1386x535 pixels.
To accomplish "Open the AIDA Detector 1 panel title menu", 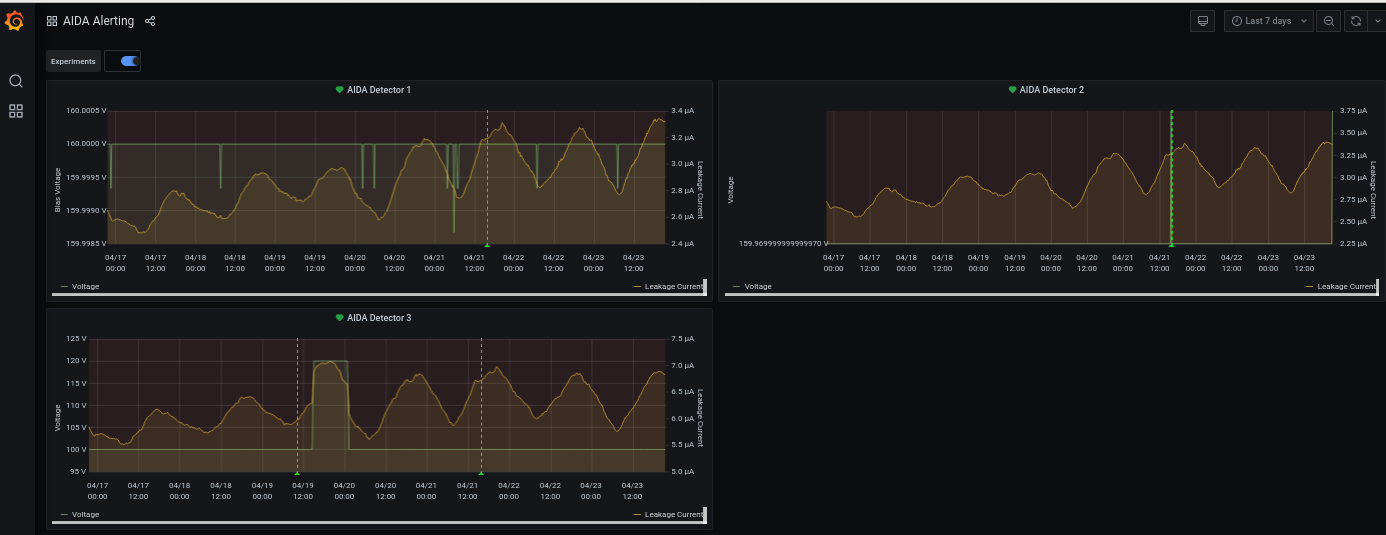I will [x=379, y=90].
